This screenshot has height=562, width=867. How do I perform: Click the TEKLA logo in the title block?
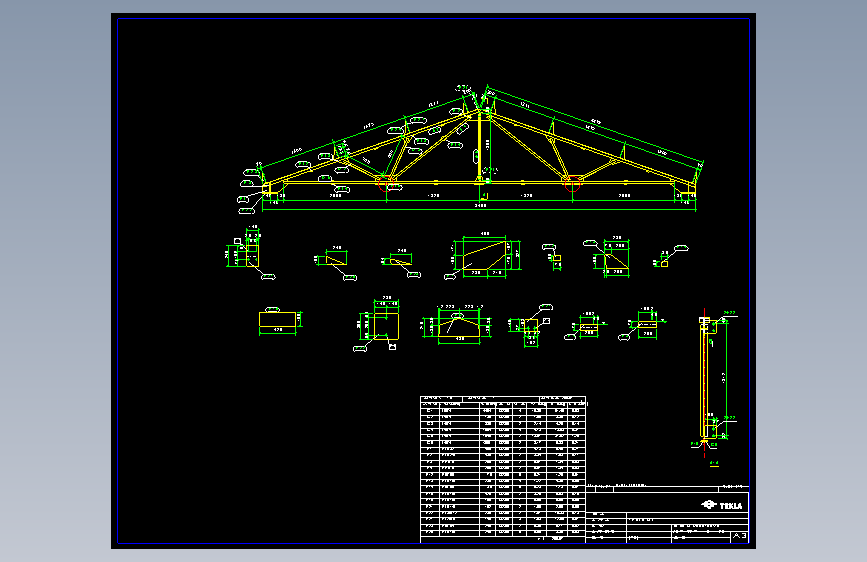[722, 505]
